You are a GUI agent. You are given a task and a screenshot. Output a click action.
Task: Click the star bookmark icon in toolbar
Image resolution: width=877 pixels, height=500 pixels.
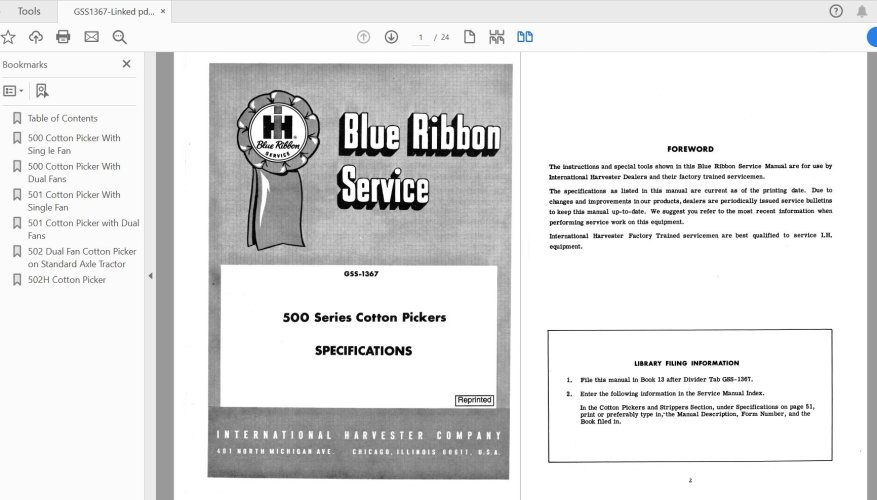click(8, 37)
